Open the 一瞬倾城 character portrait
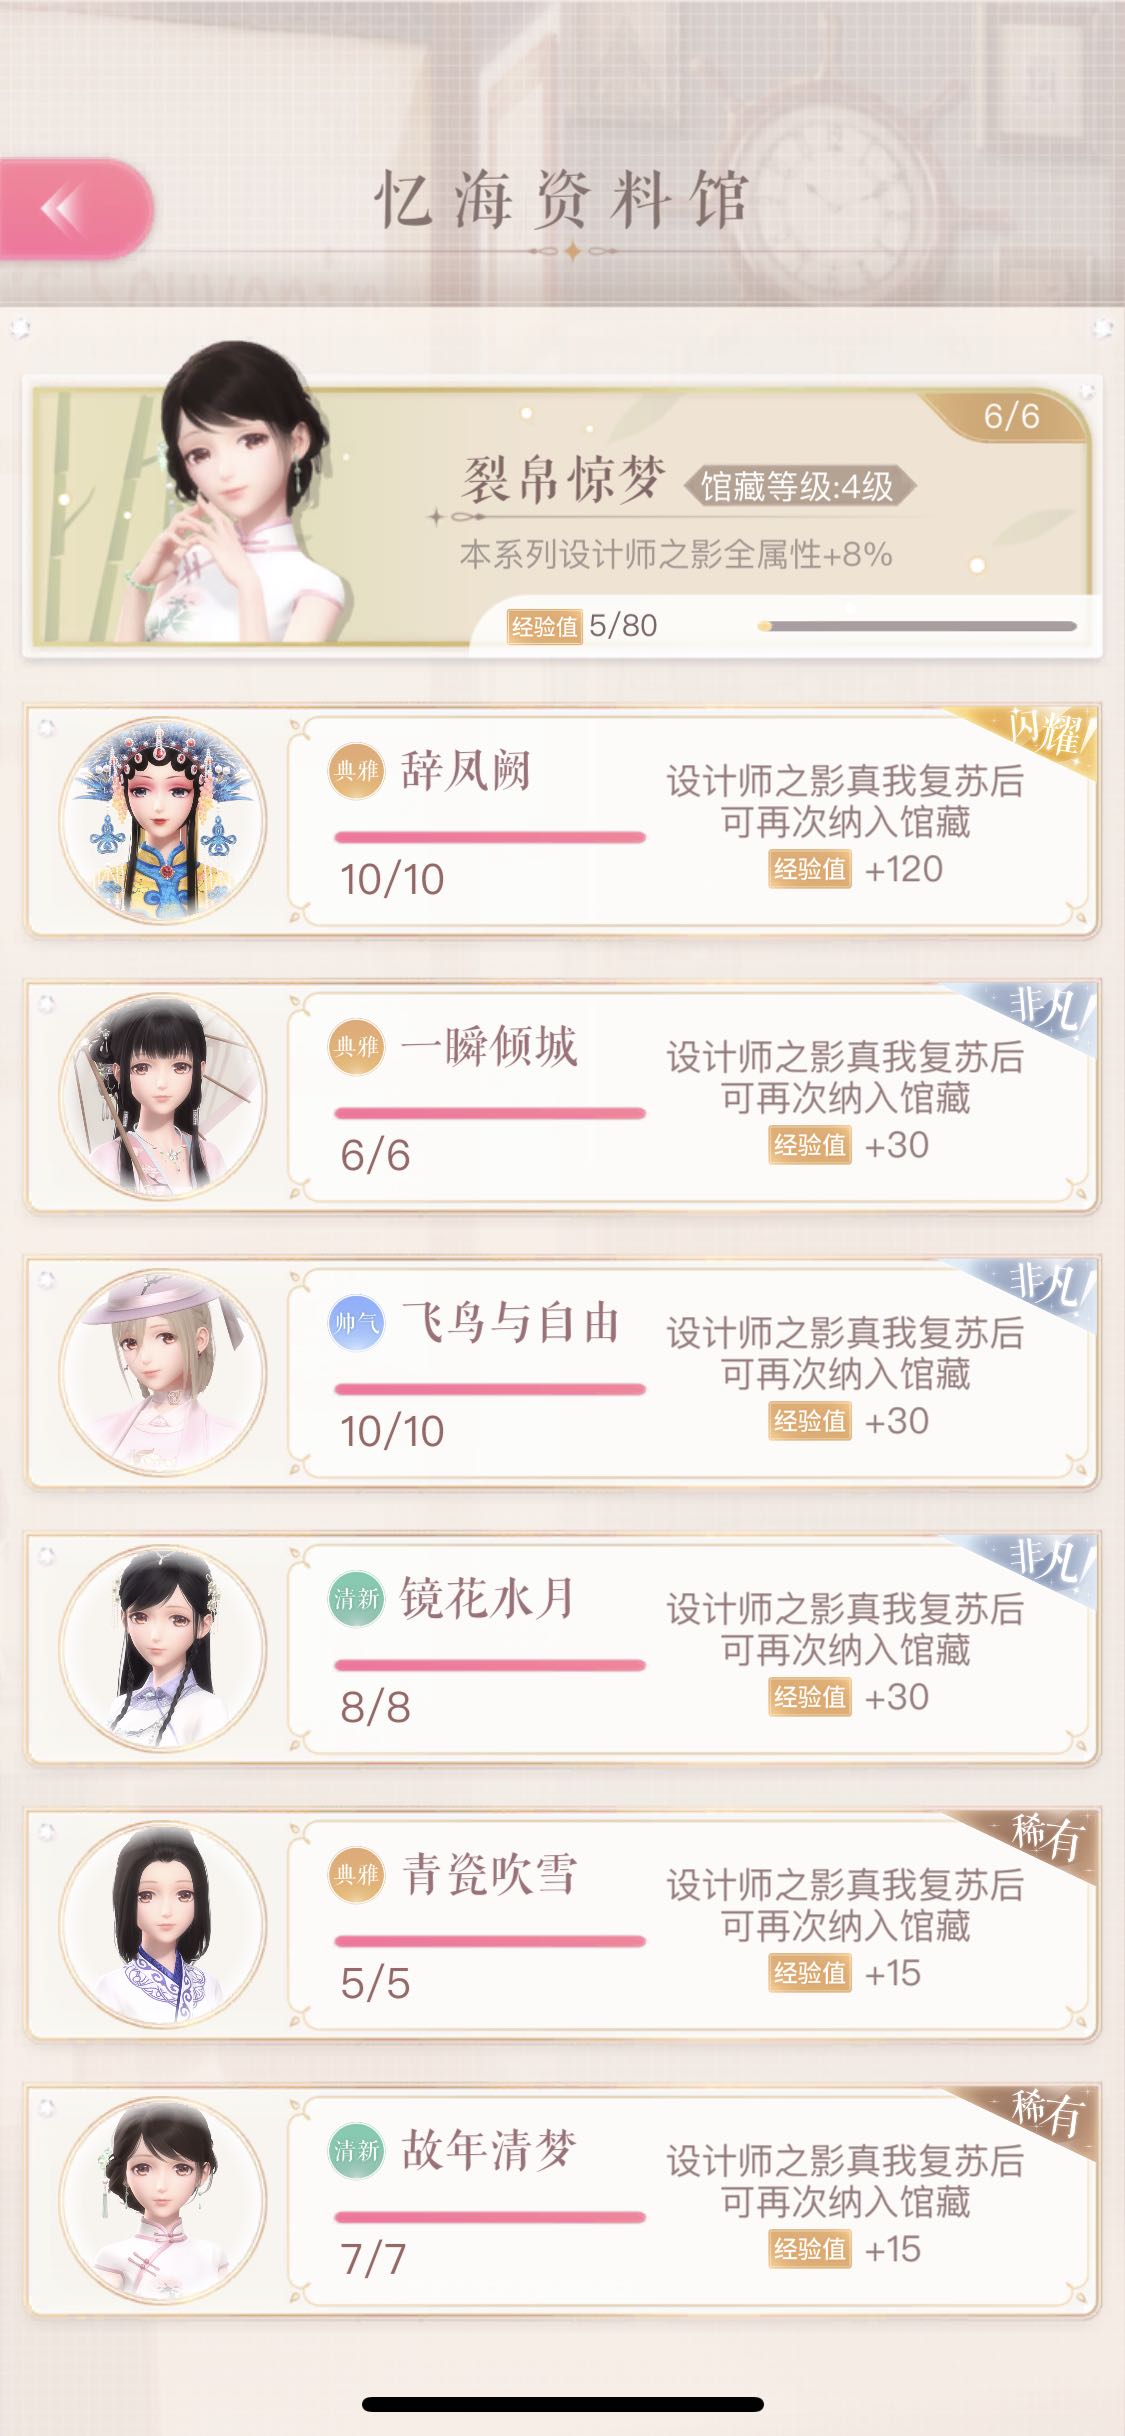This screenshot has width=1125, height=2436. point(162,1096)
